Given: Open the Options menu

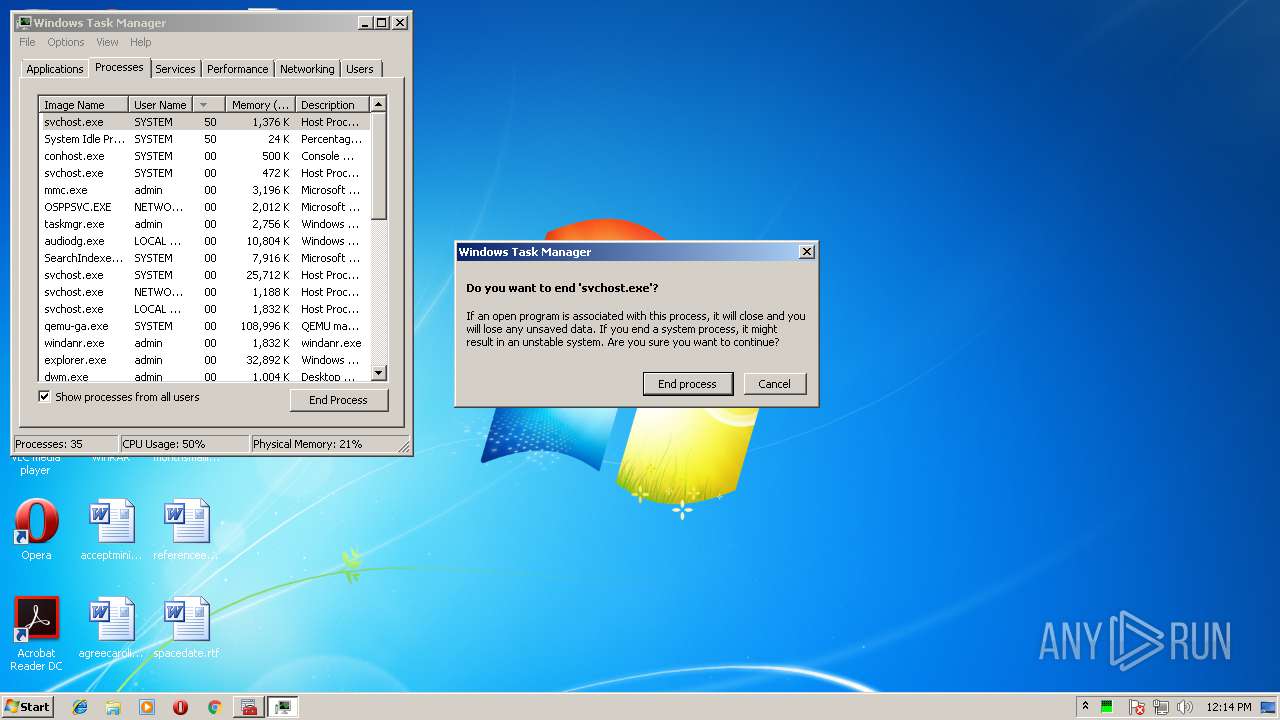Looking at the screenshot, I should (x=66, y=42).
